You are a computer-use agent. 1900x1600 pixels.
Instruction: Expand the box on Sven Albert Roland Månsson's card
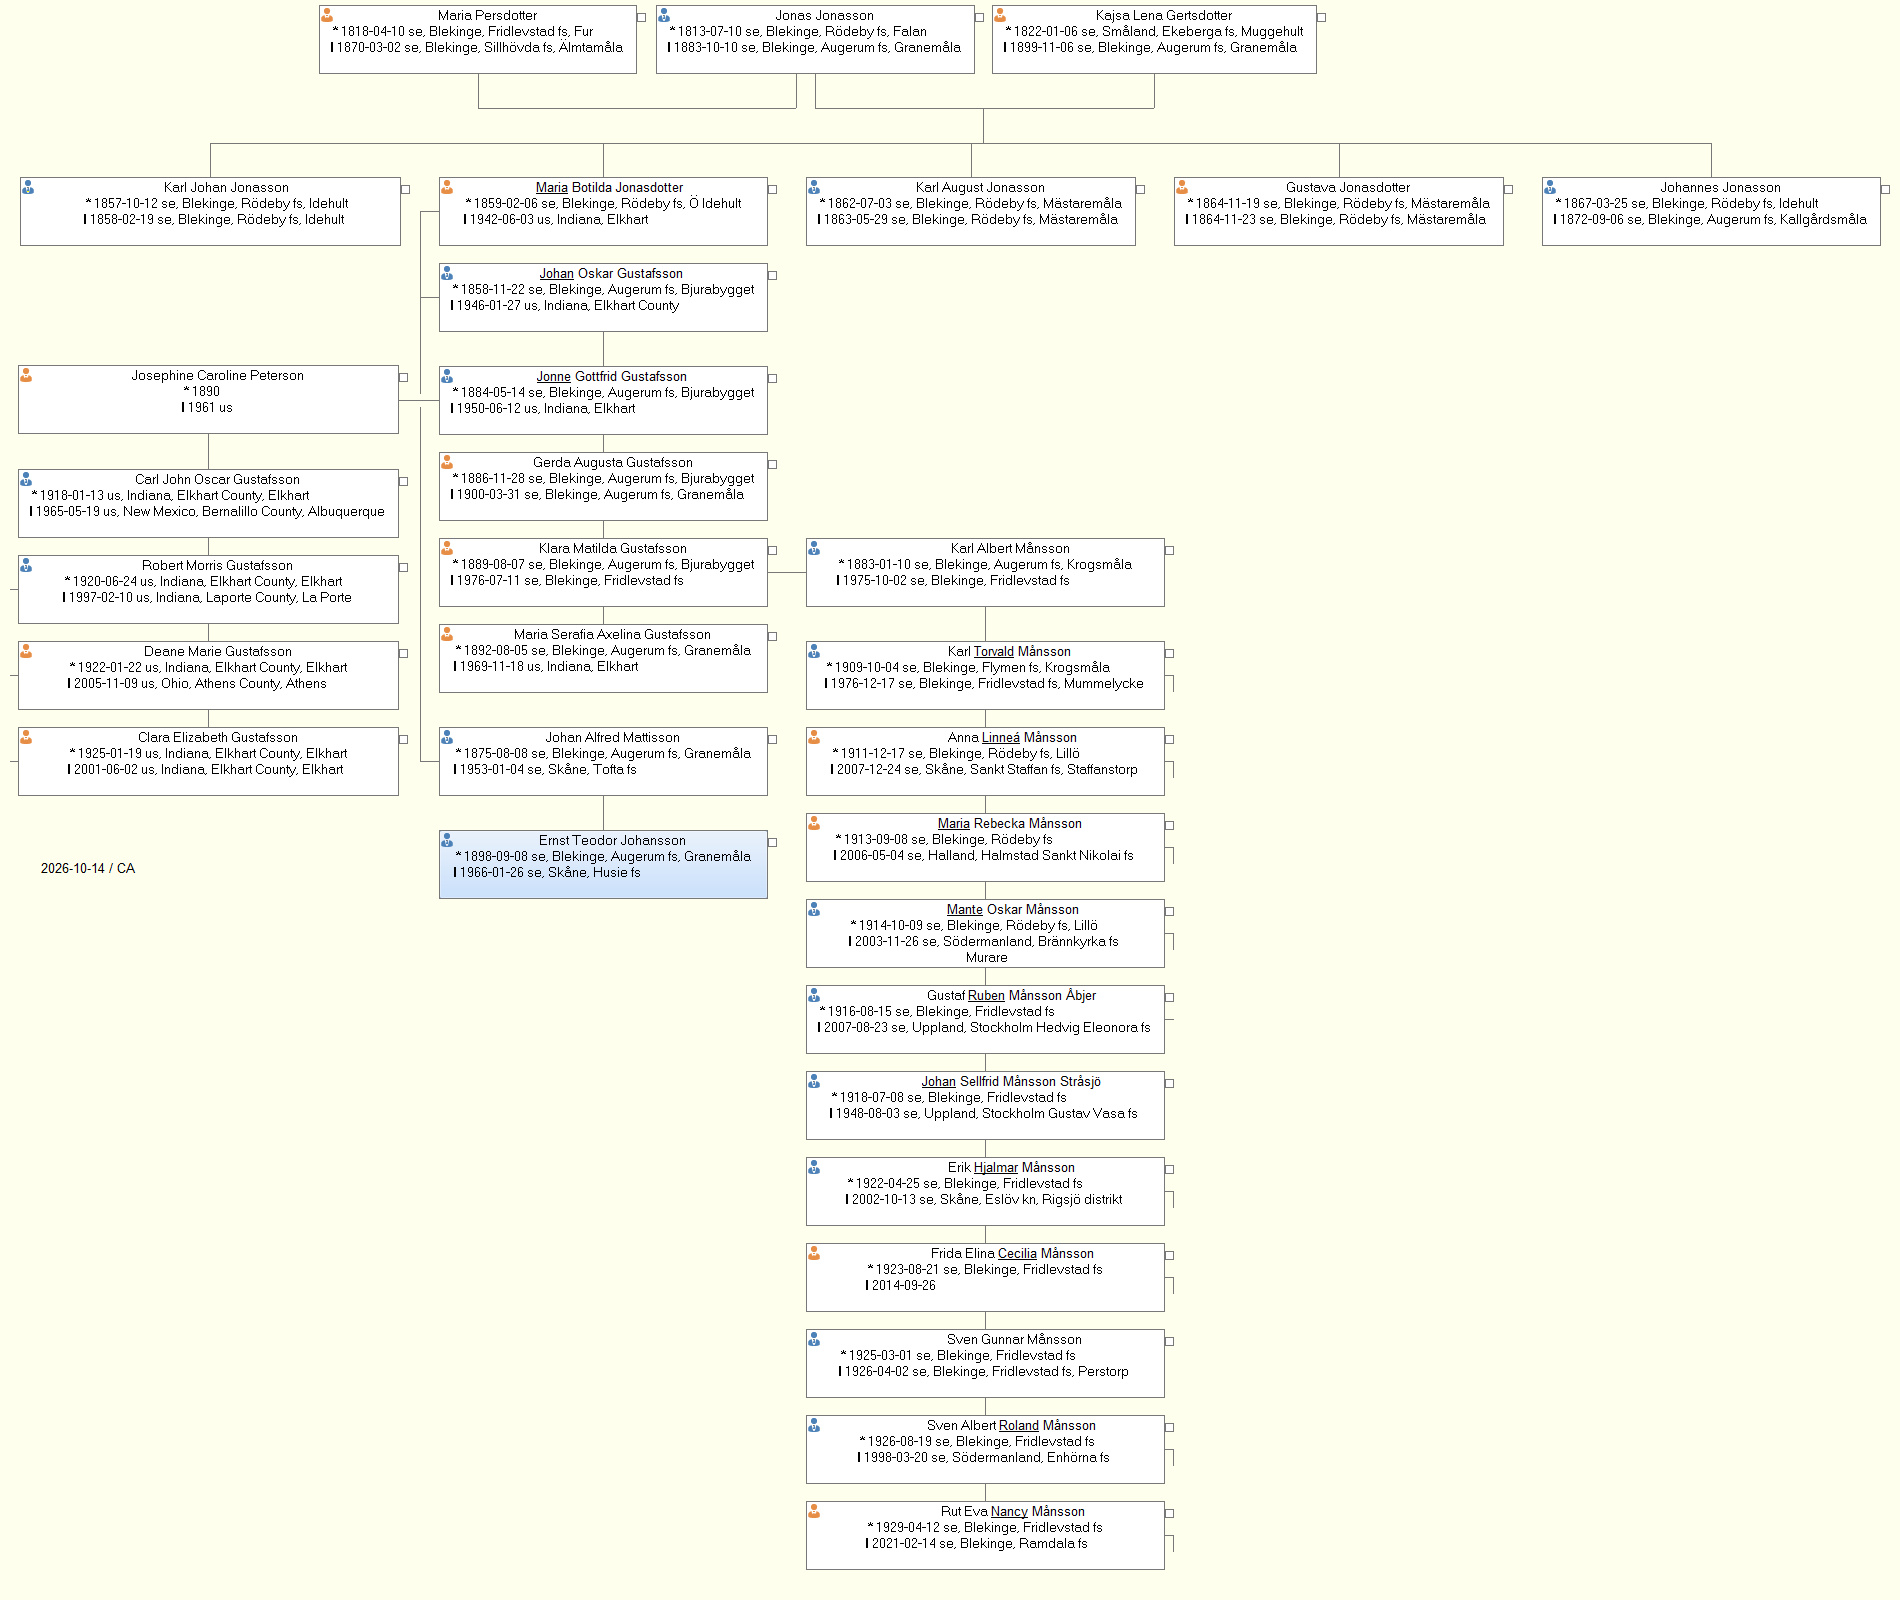click(1169, 1427)
